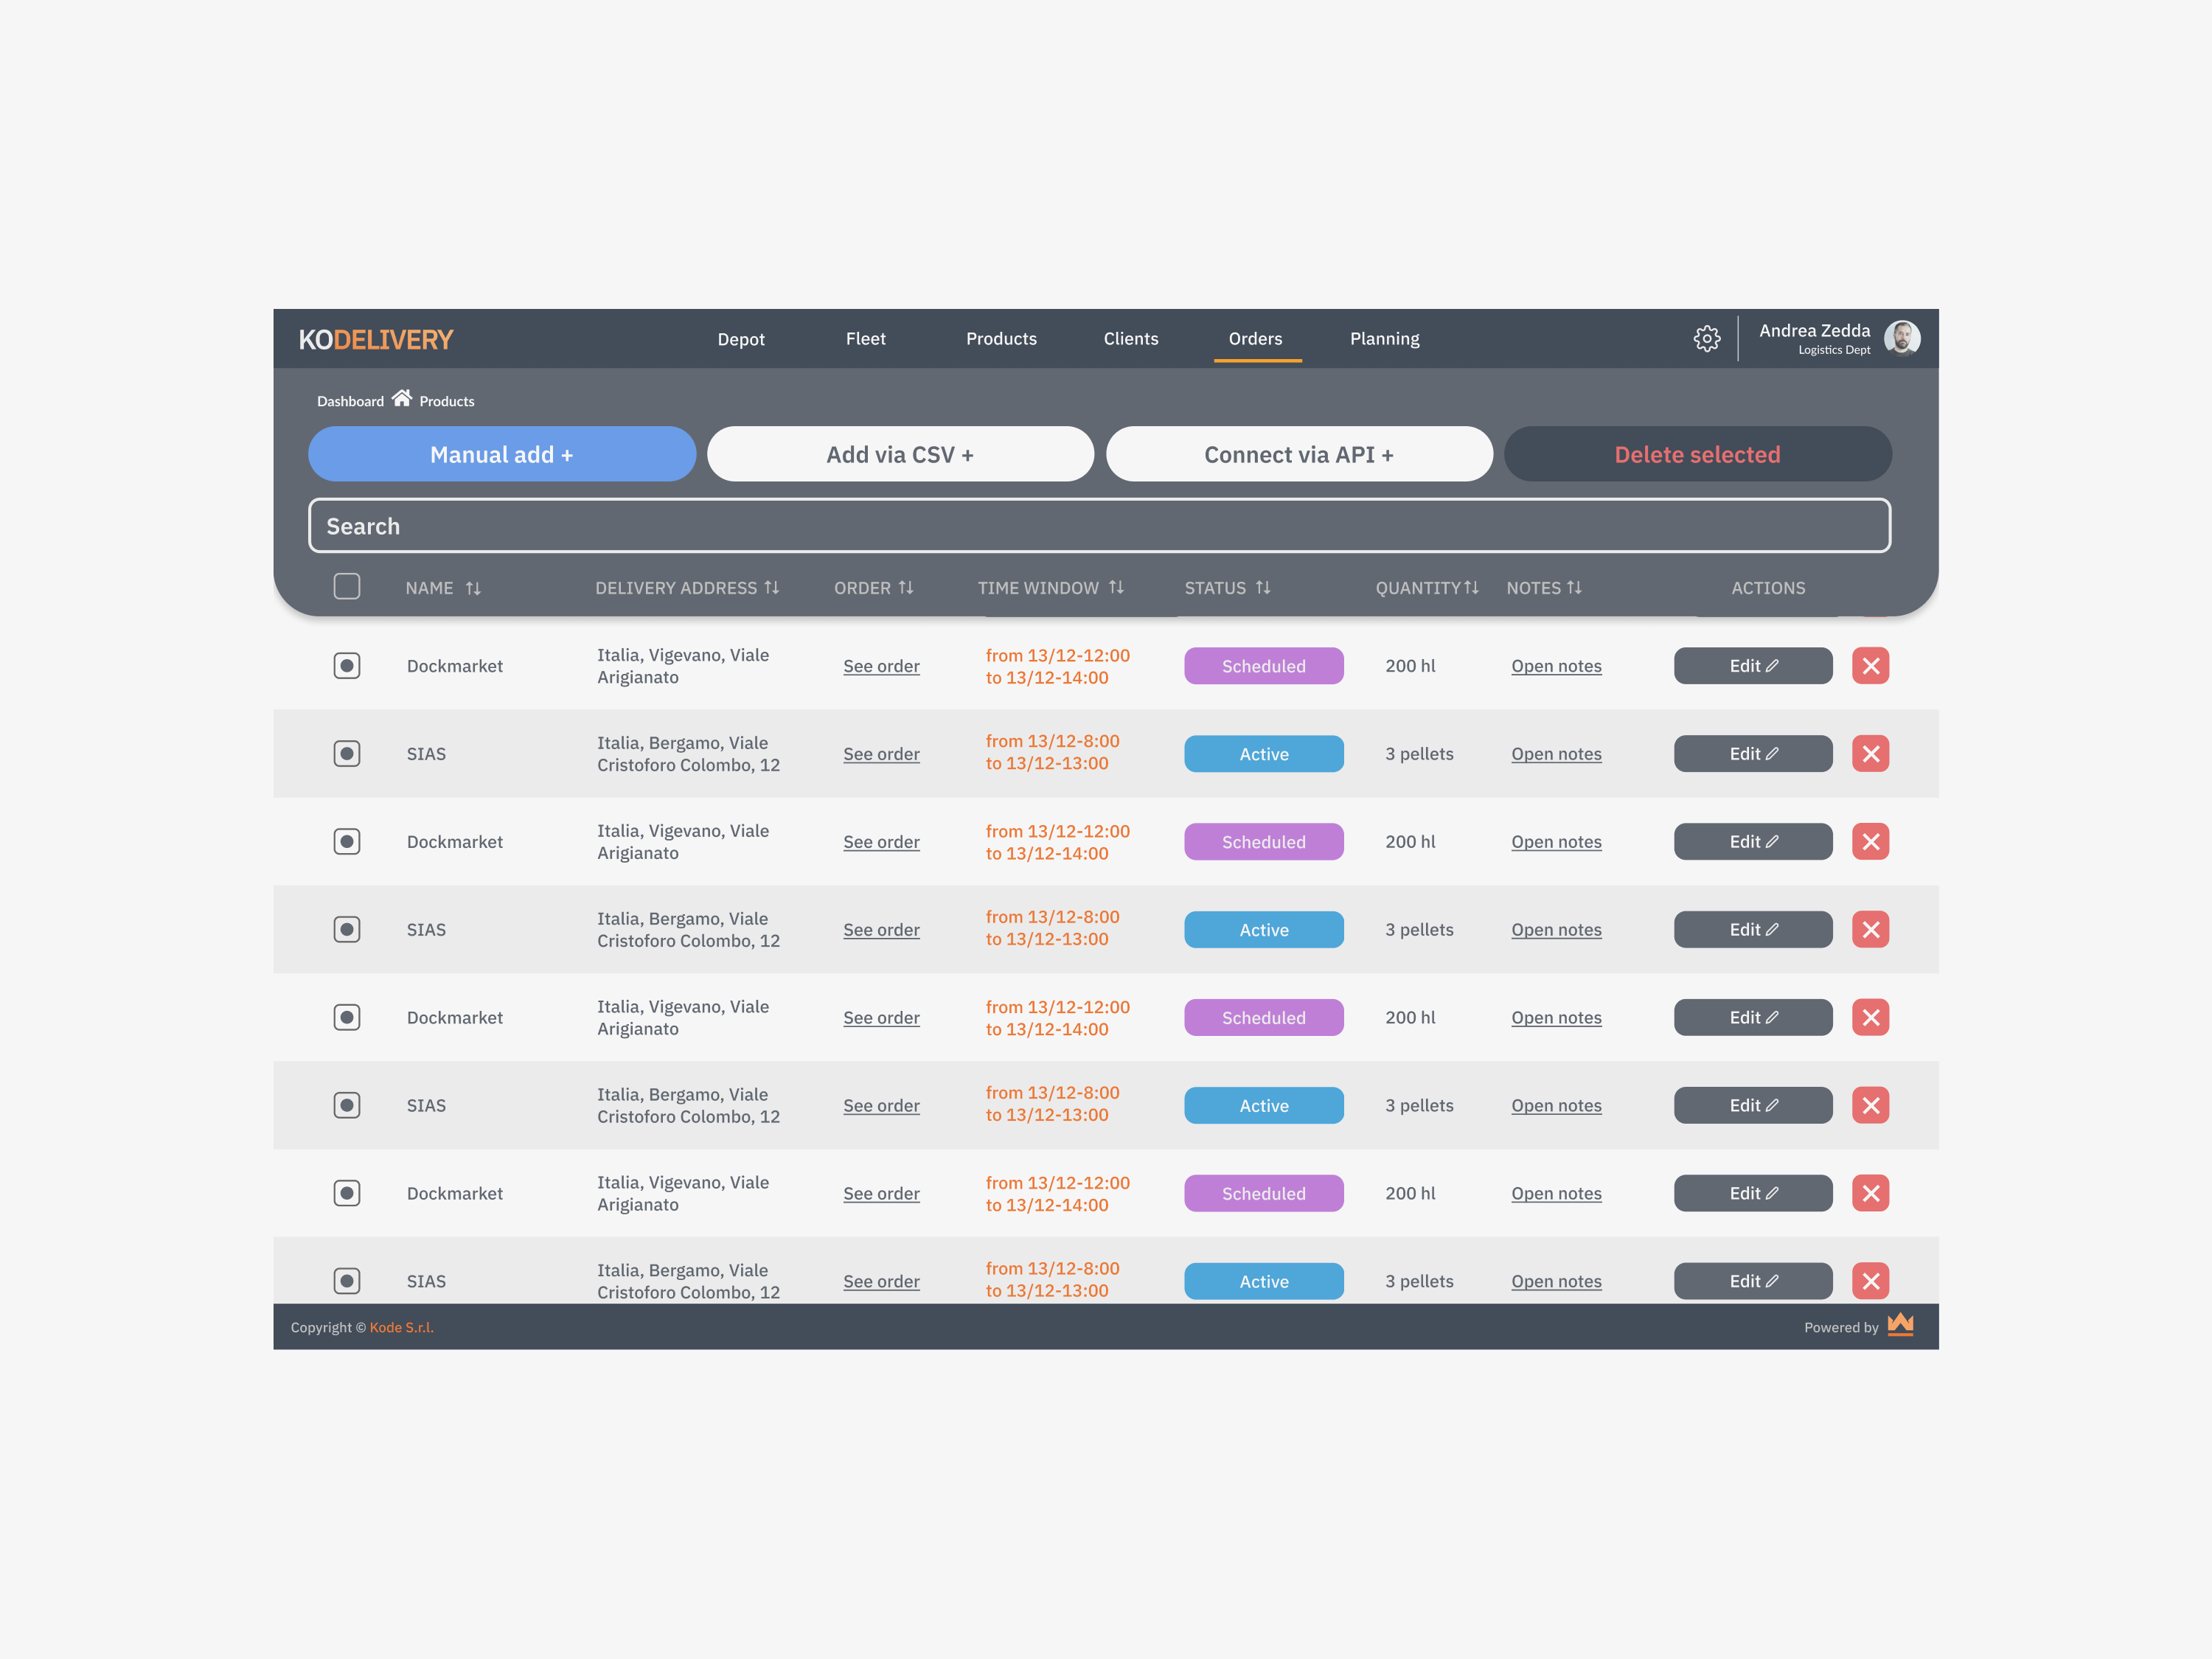
Task: Open notes for fourth Dockmarket row
Action: point(1556,1194)
